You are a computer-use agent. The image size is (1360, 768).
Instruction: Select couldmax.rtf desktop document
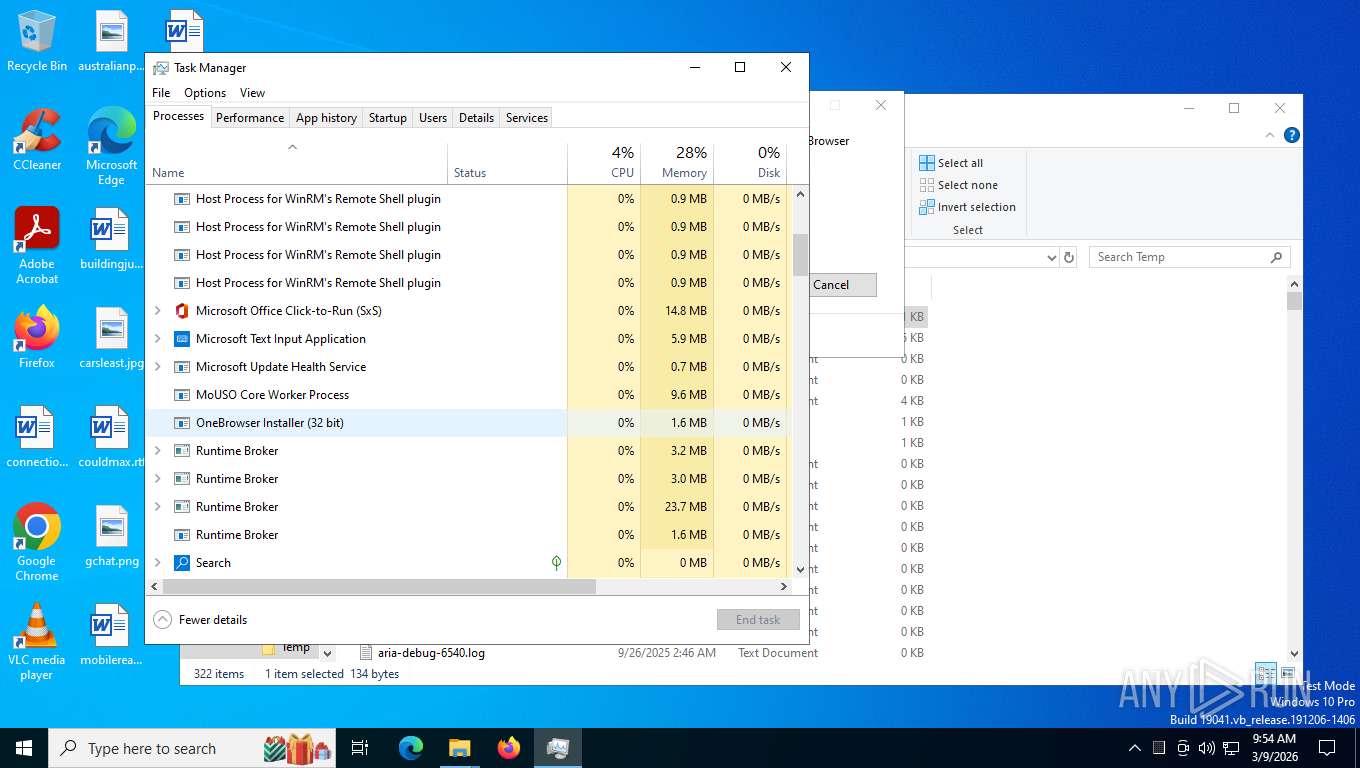[111, 437]
